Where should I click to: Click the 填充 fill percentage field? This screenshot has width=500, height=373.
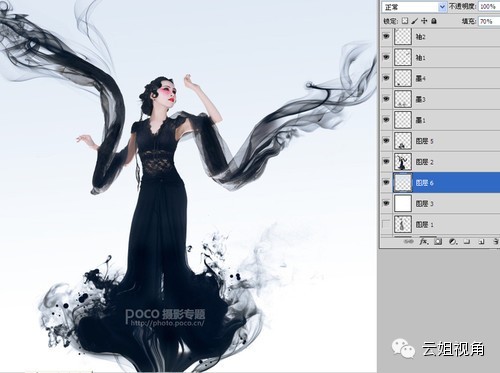pos(489,21)
